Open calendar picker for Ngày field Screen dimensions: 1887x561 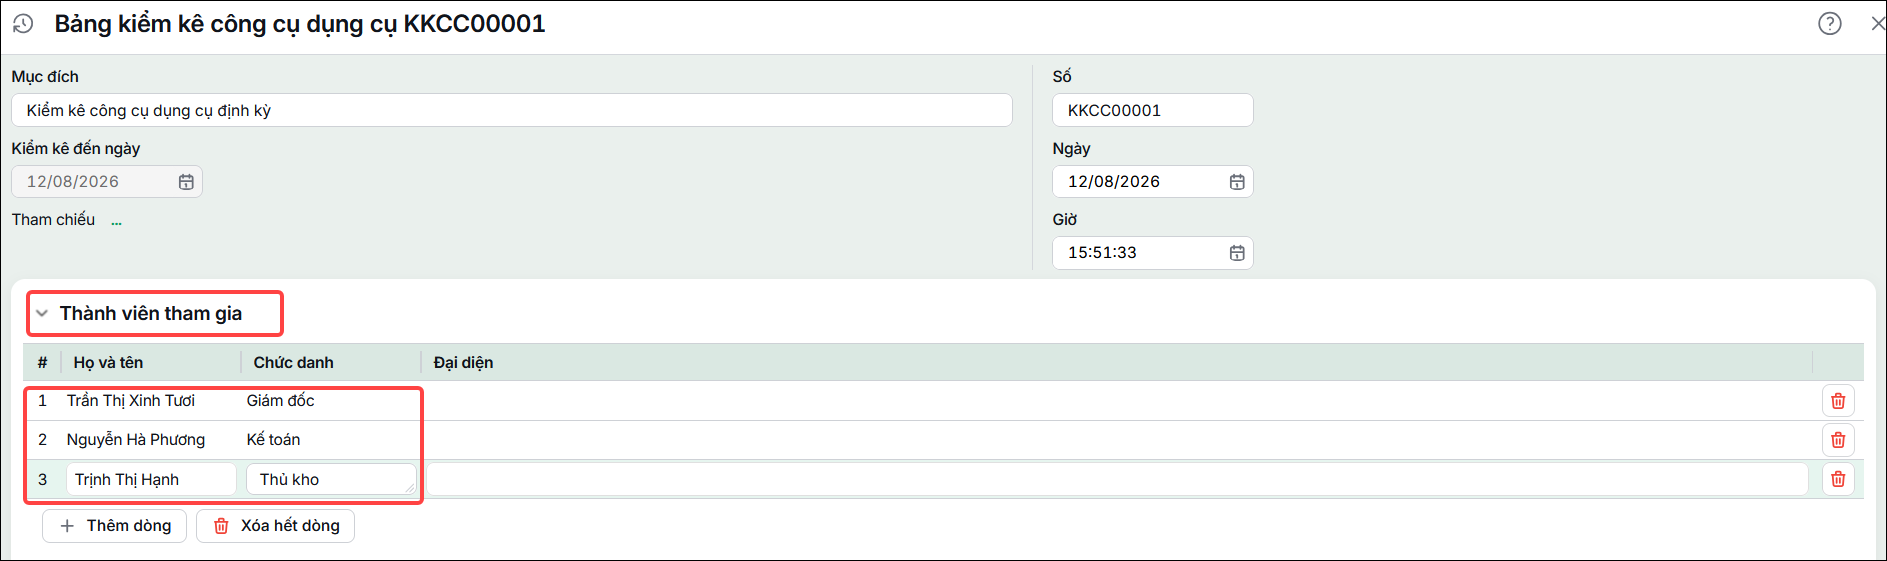[x=1237, y=182]
